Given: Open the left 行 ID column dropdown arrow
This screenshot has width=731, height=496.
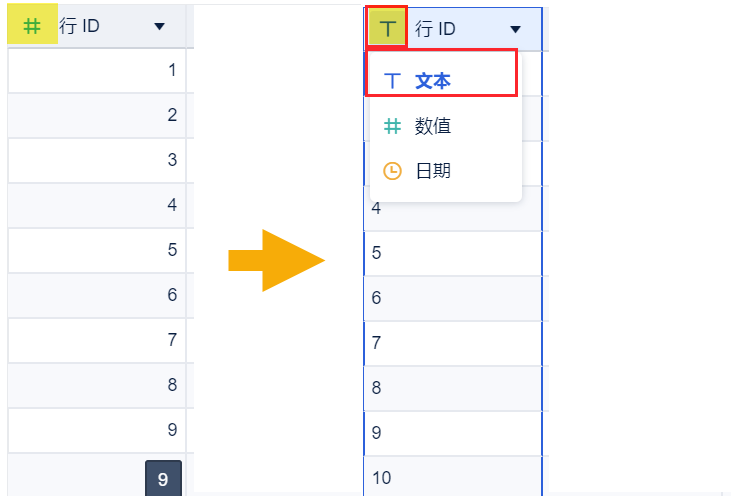Looking at the screenshot, I should [159, 27].
